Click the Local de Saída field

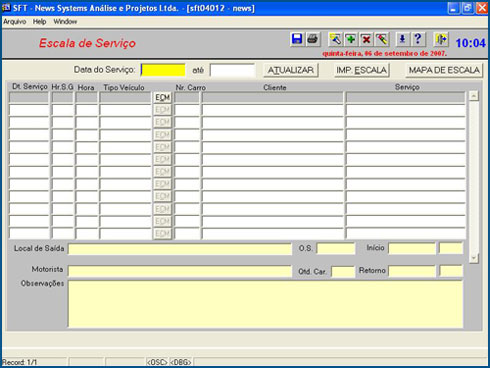click(x=180, y=249)
